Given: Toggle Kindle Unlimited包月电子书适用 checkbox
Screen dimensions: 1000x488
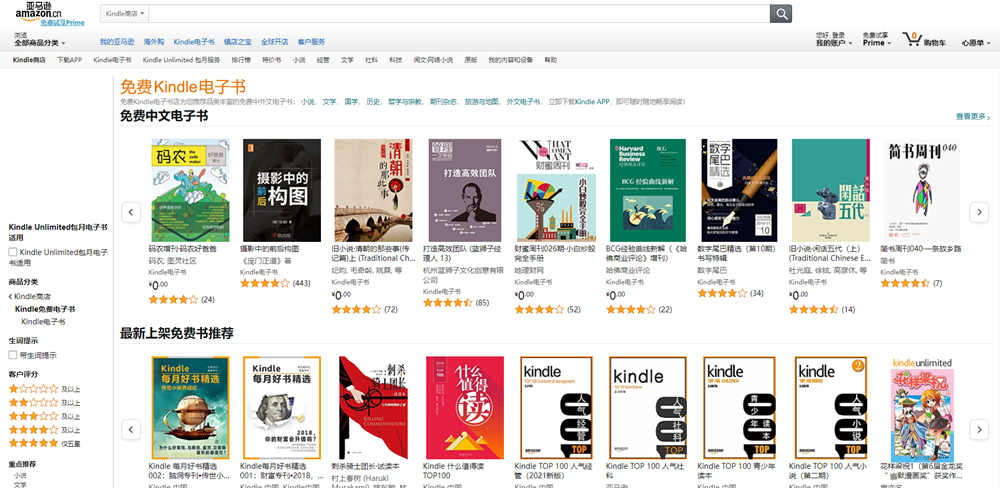Looking at the screenshot, I should click(x=13, y=253).
